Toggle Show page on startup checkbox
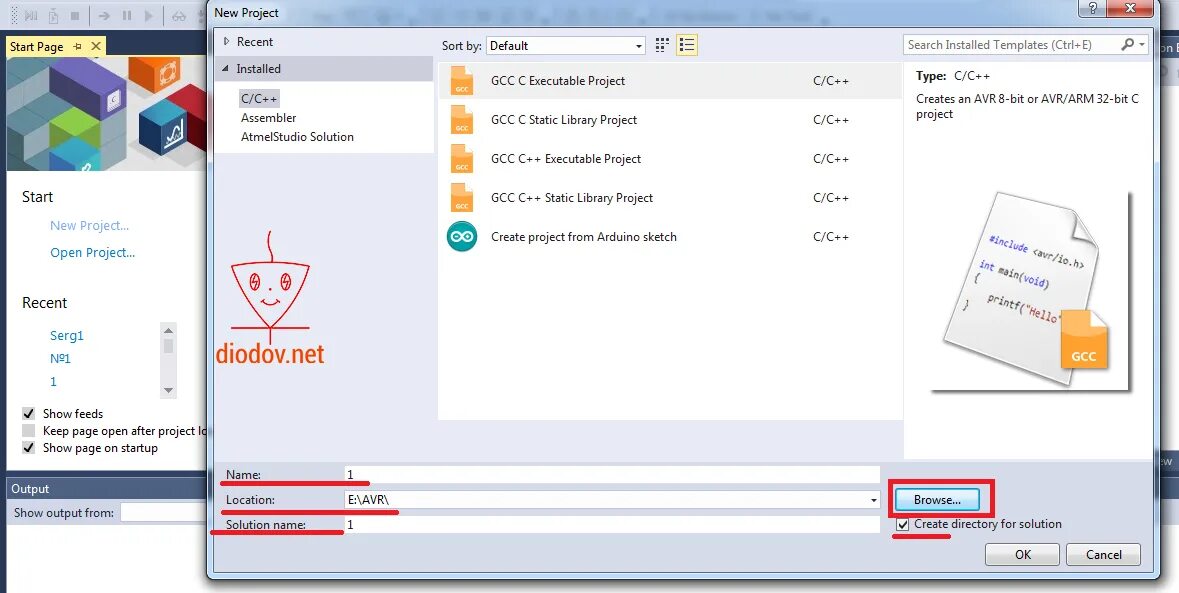Image resolution: width=1179 pixels, height=593 pixels. point(29,448)
